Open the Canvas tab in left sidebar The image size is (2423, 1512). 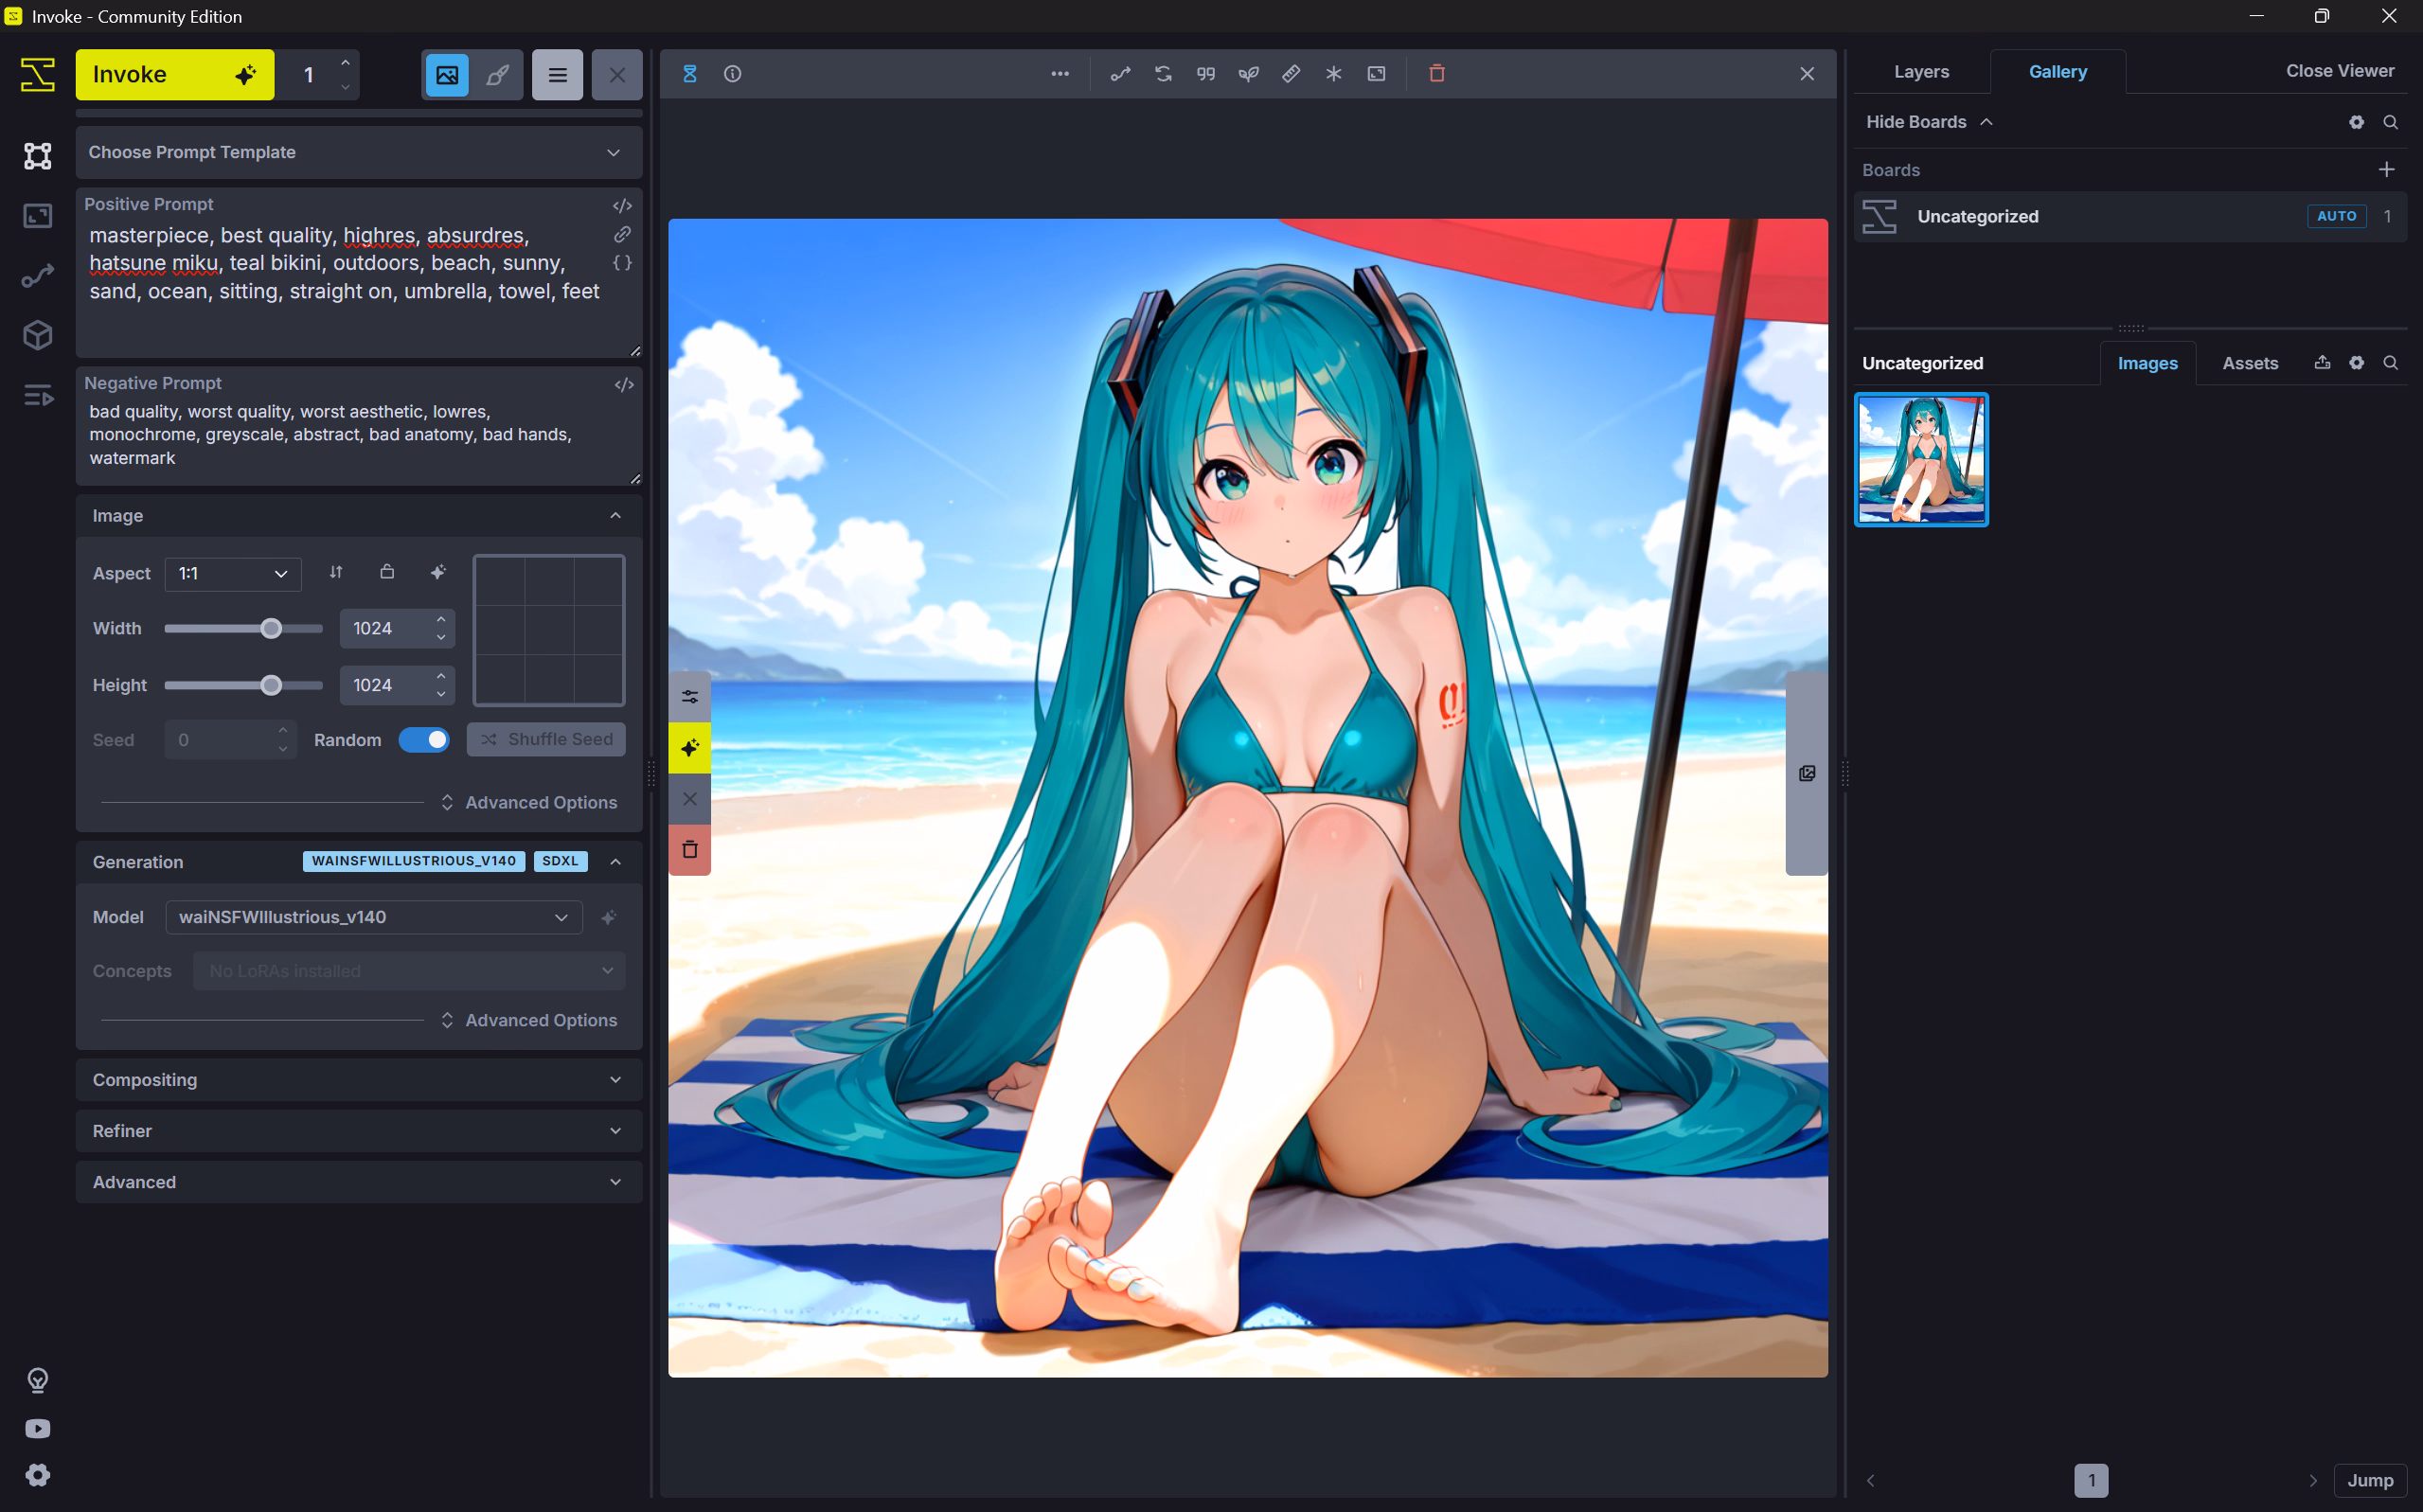pyautogui.click(x=38, y=156)
